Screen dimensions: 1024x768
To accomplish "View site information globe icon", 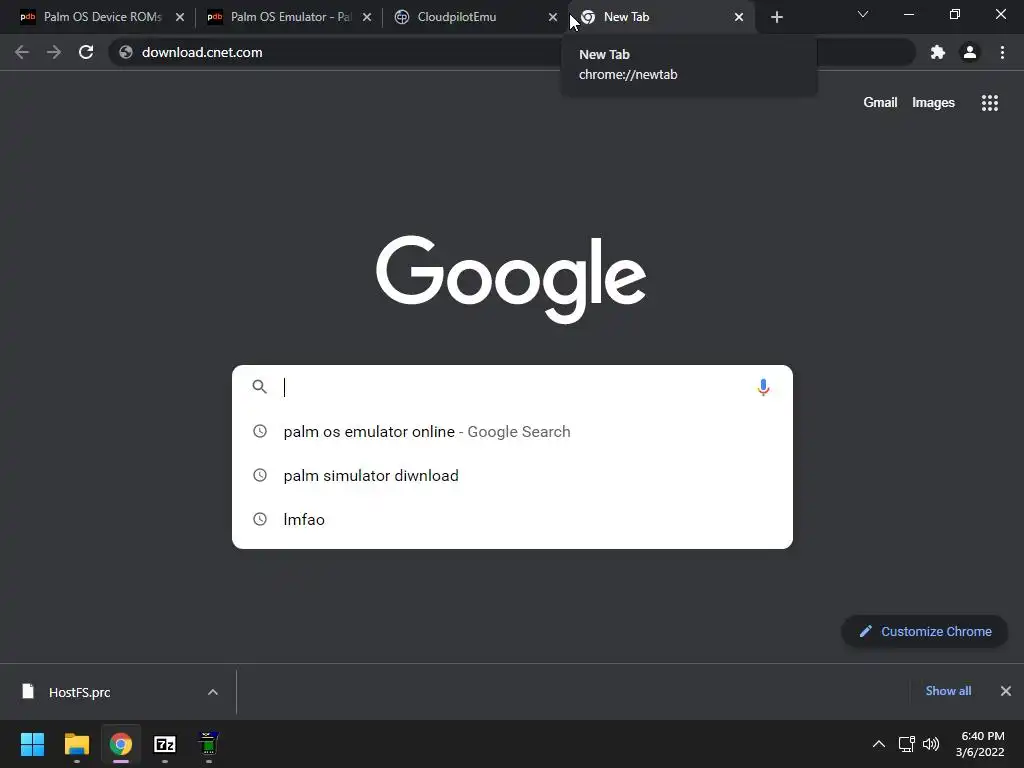I will (126, 52).
